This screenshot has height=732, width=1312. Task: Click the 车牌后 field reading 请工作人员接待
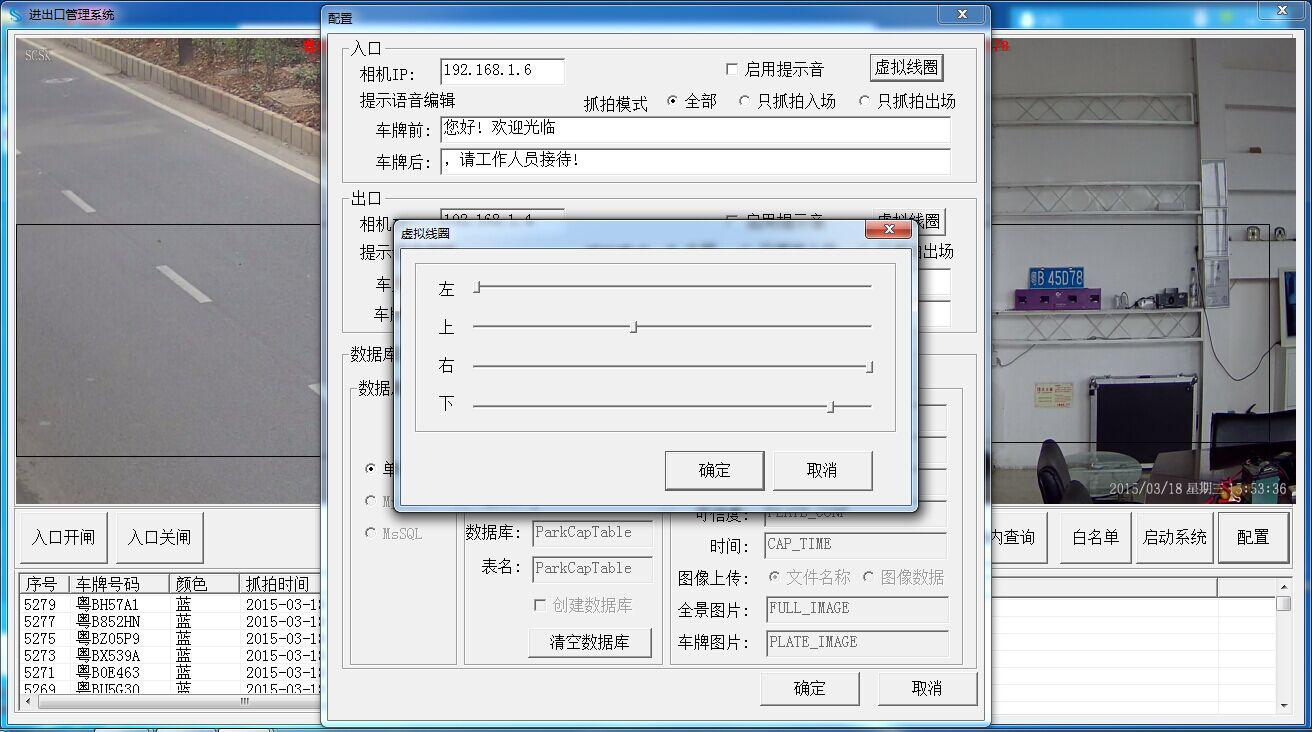click(x=695, y=161)
